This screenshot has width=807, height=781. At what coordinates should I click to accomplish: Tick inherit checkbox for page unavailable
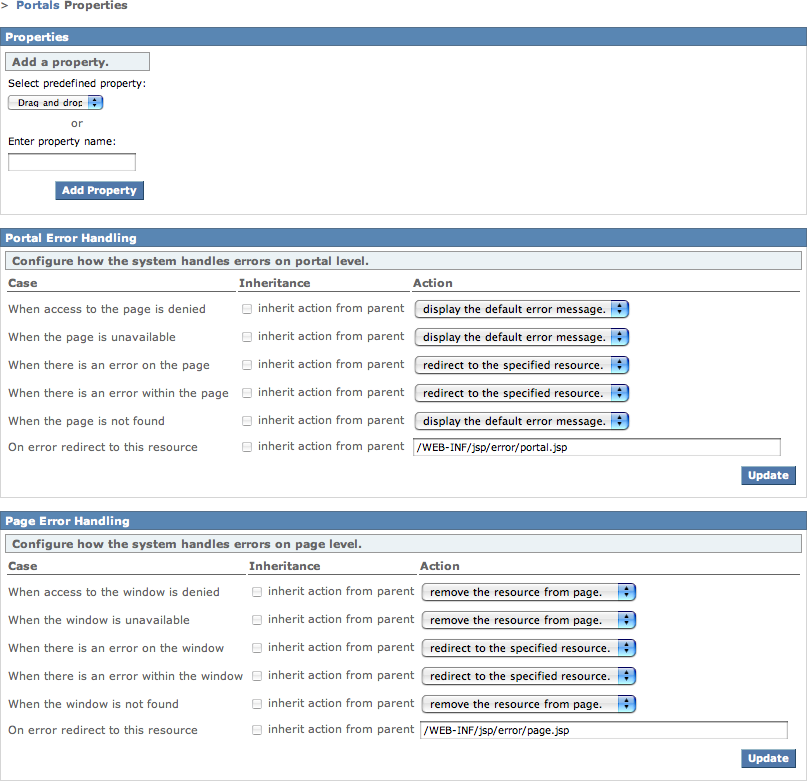[x=247, y=337]
